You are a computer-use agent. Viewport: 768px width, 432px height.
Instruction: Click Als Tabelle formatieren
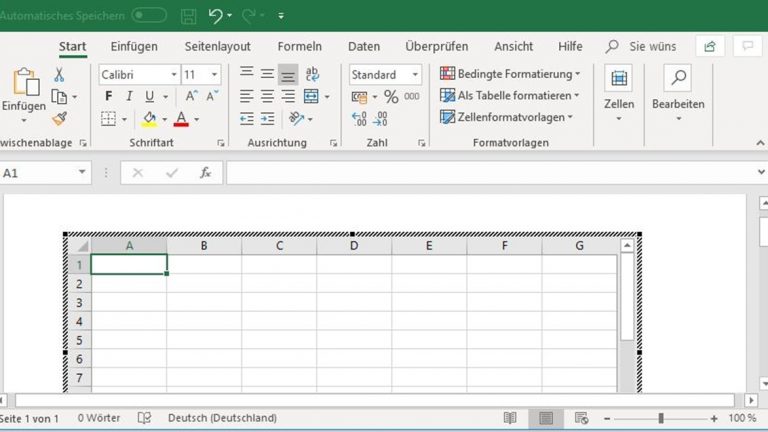tap(510, 96)
